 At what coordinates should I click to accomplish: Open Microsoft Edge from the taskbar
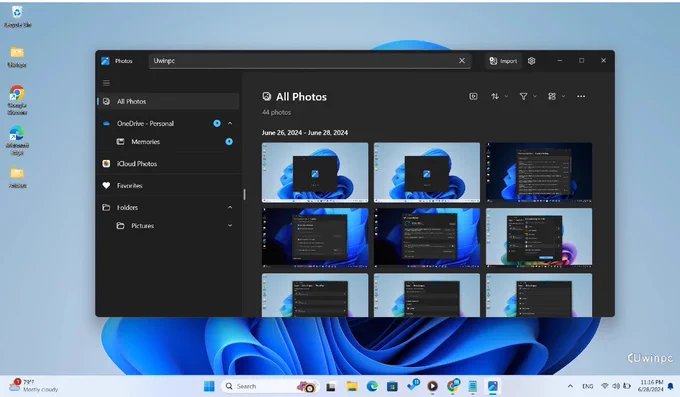tap(372, 386)
